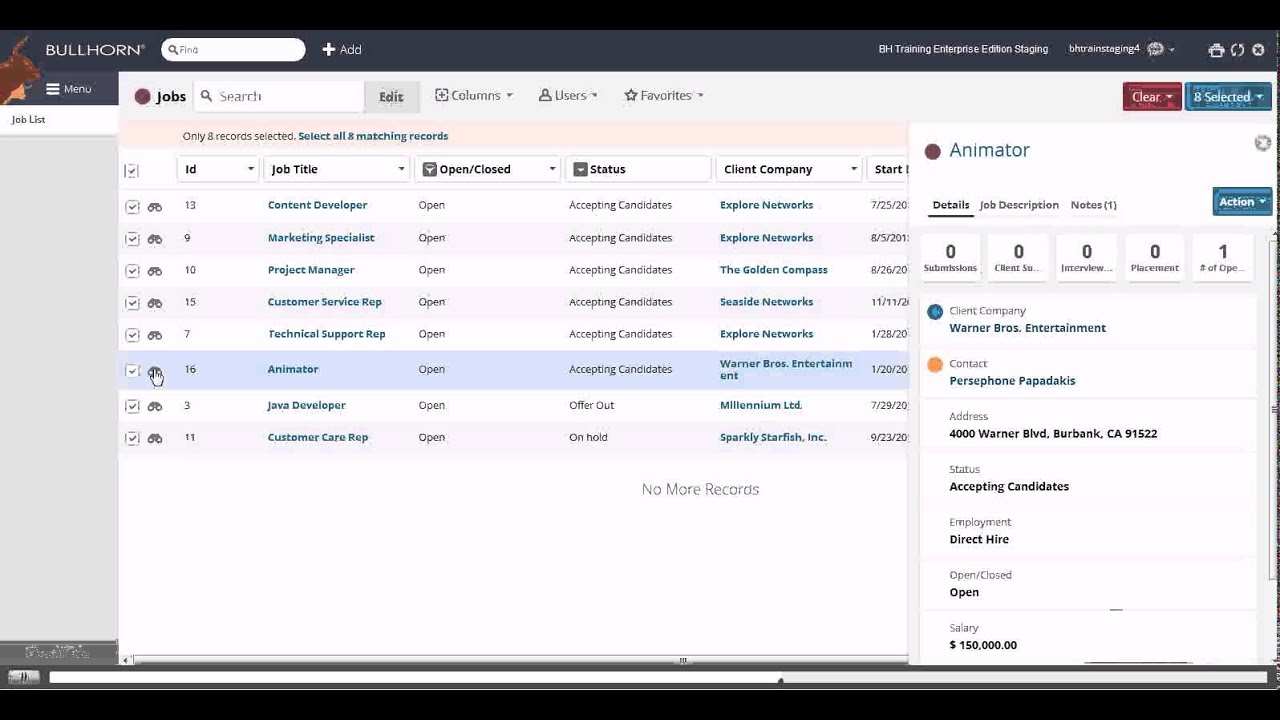Open Persephone Papadakis contact link
1280x720 pixels.
[x=1012, y=381]
